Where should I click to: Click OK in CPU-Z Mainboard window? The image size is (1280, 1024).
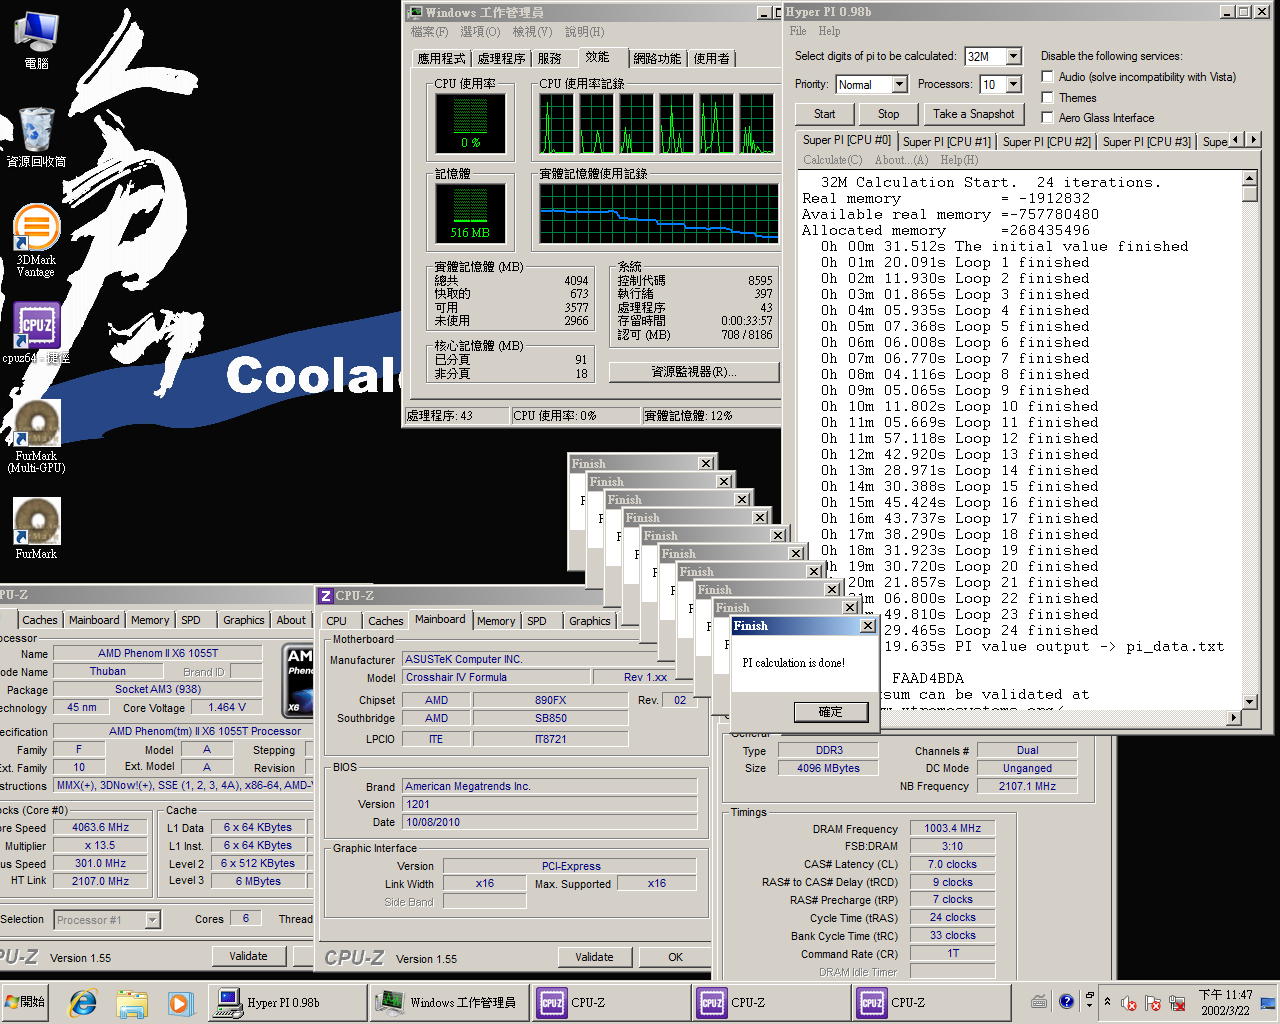click(x=675, y=957)
